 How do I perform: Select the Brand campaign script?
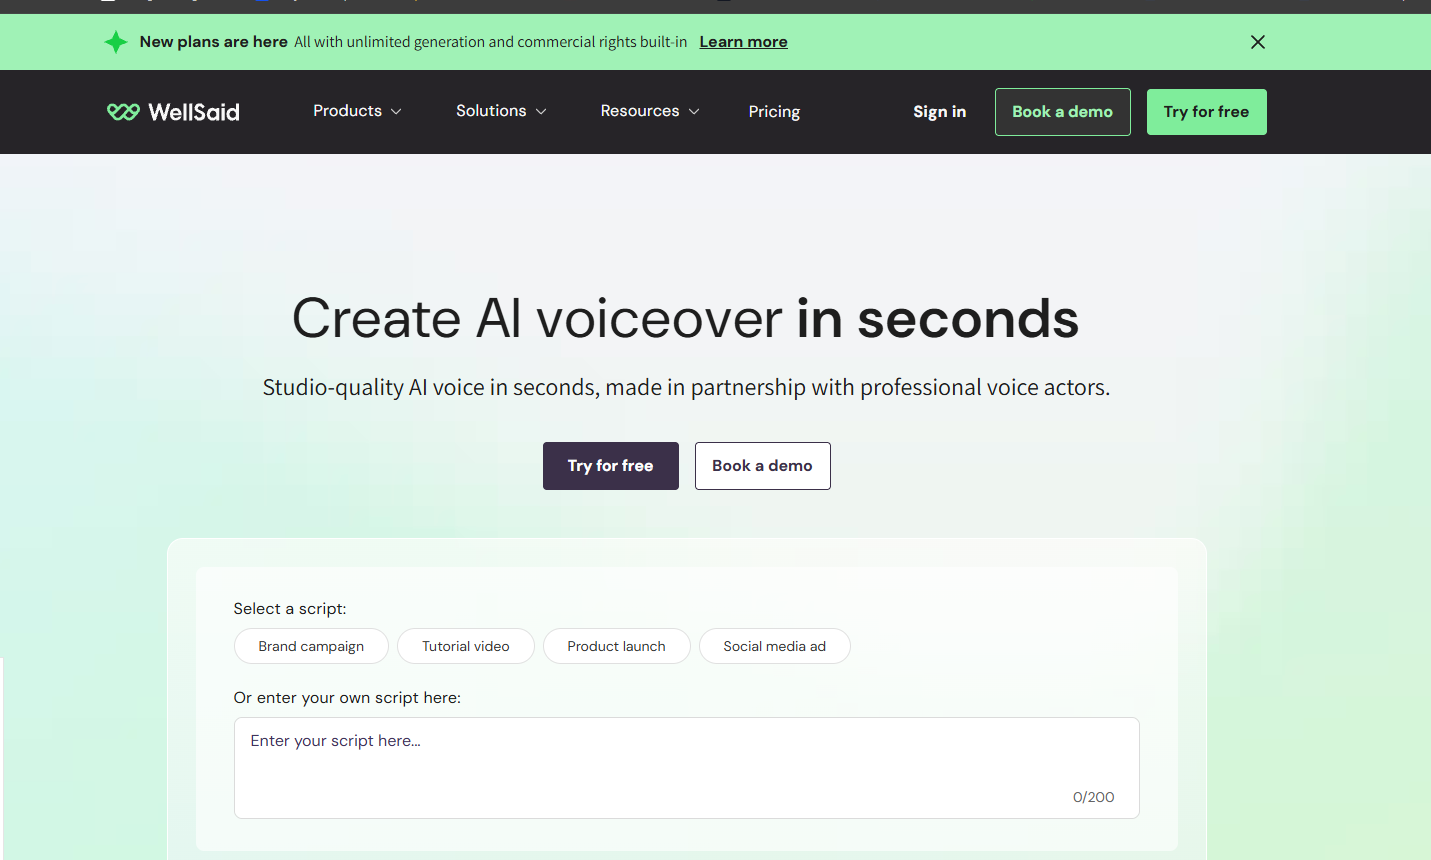[x=311, y=646]
